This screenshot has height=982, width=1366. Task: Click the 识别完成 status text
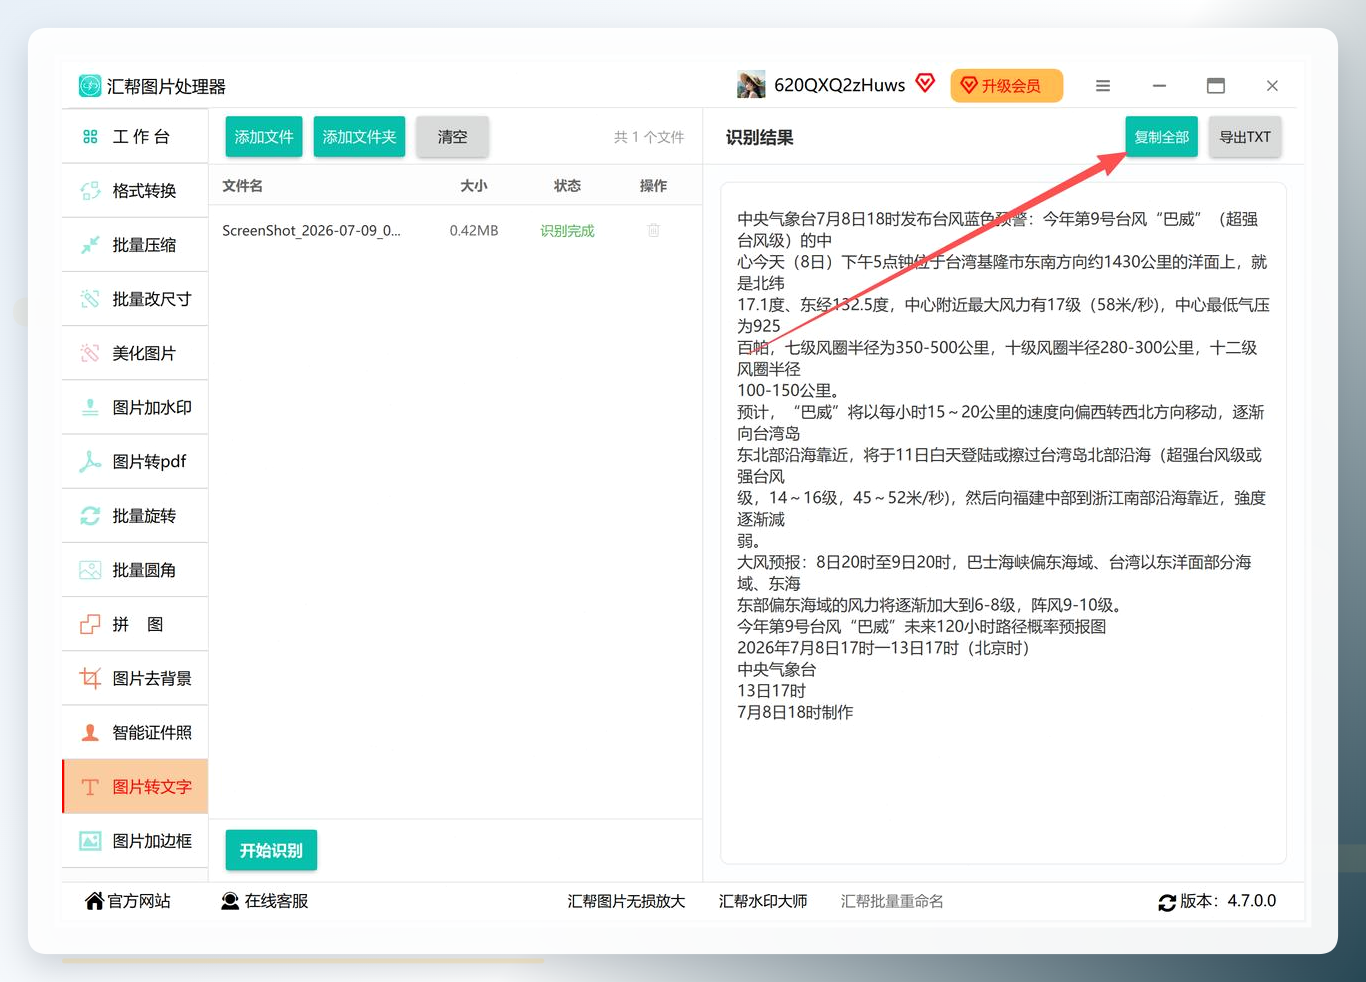tap(567, 231)
